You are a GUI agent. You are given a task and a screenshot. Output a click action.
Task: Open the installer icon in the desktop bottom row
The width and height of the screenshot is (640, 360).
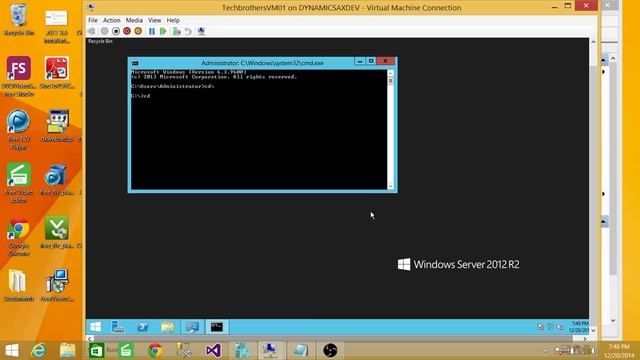57,285
